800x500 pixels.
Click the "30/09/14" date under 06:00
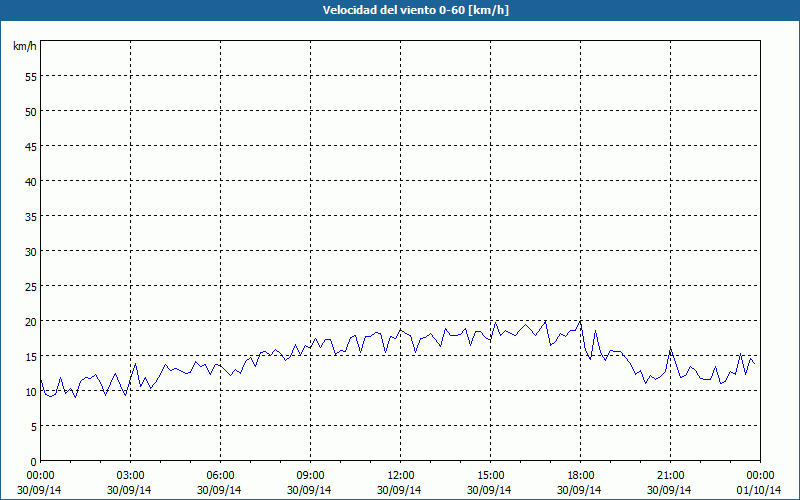[219, 490]
